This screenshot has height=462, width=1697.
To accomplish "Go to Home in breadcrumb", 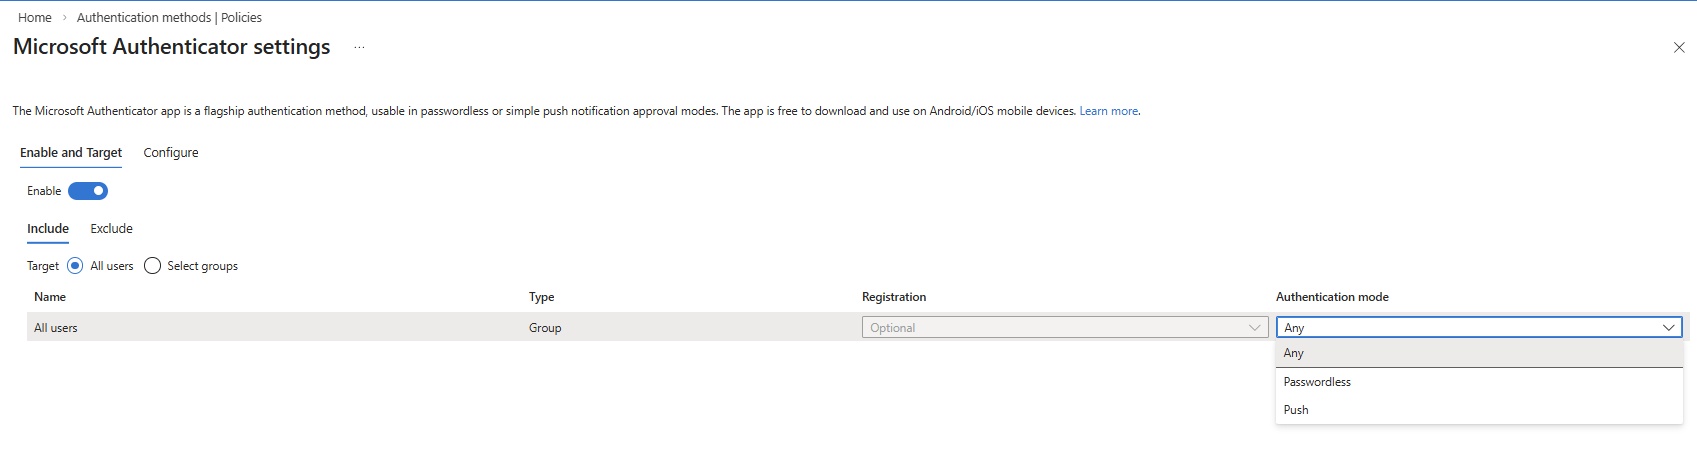I will pyautogui.click(x=35, y=17).
